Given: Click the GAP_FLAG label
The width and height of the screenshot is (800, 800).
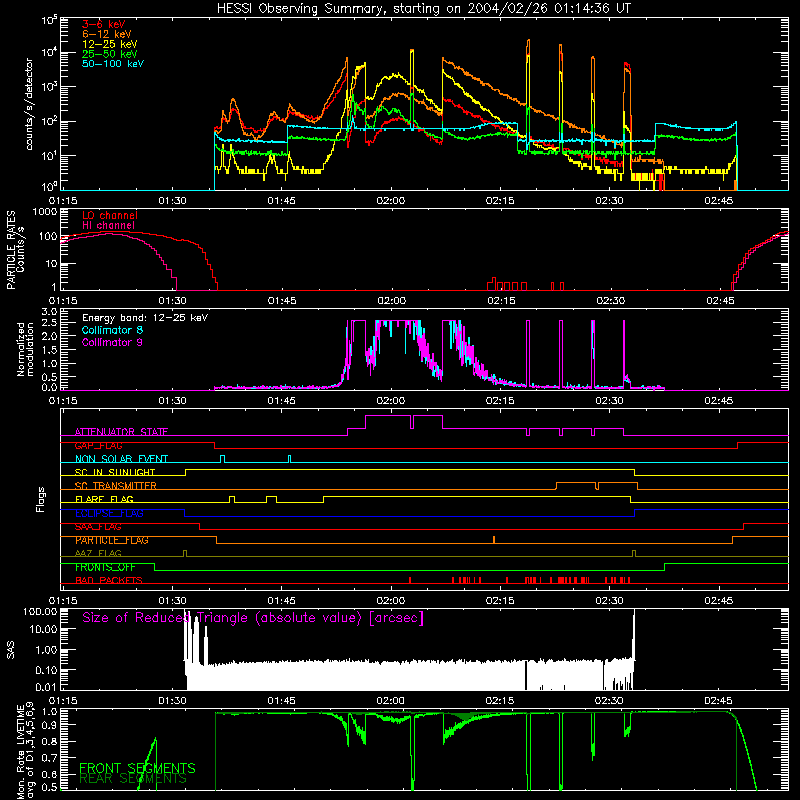Looking at the screenshot, I should point(98,445).
